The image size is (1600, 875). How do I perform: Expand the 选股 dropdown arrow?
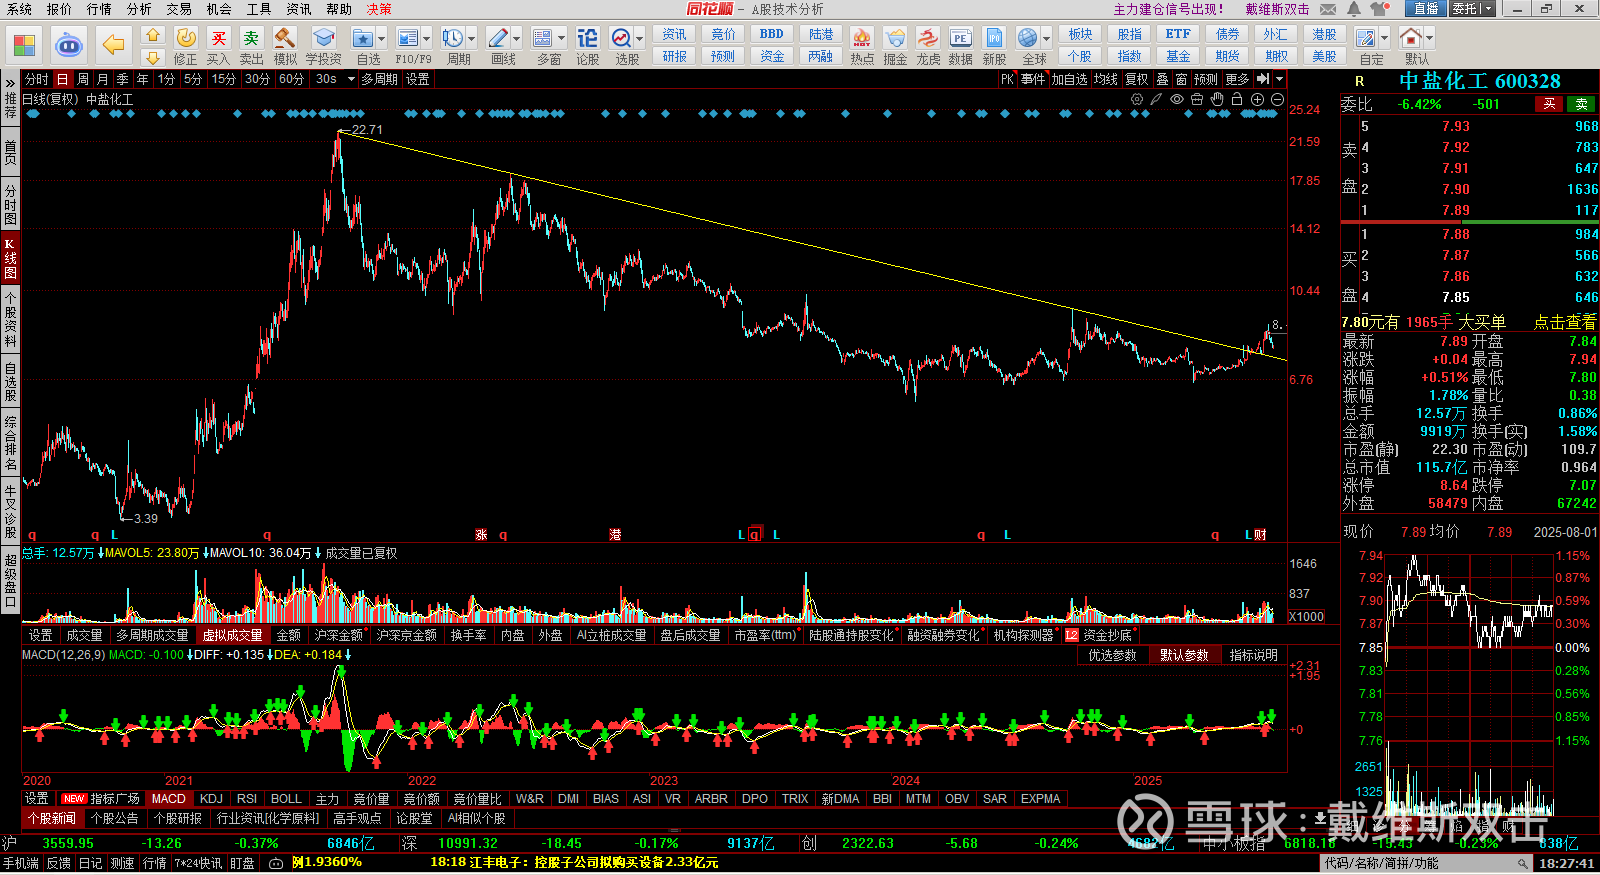tap(640, 39)
